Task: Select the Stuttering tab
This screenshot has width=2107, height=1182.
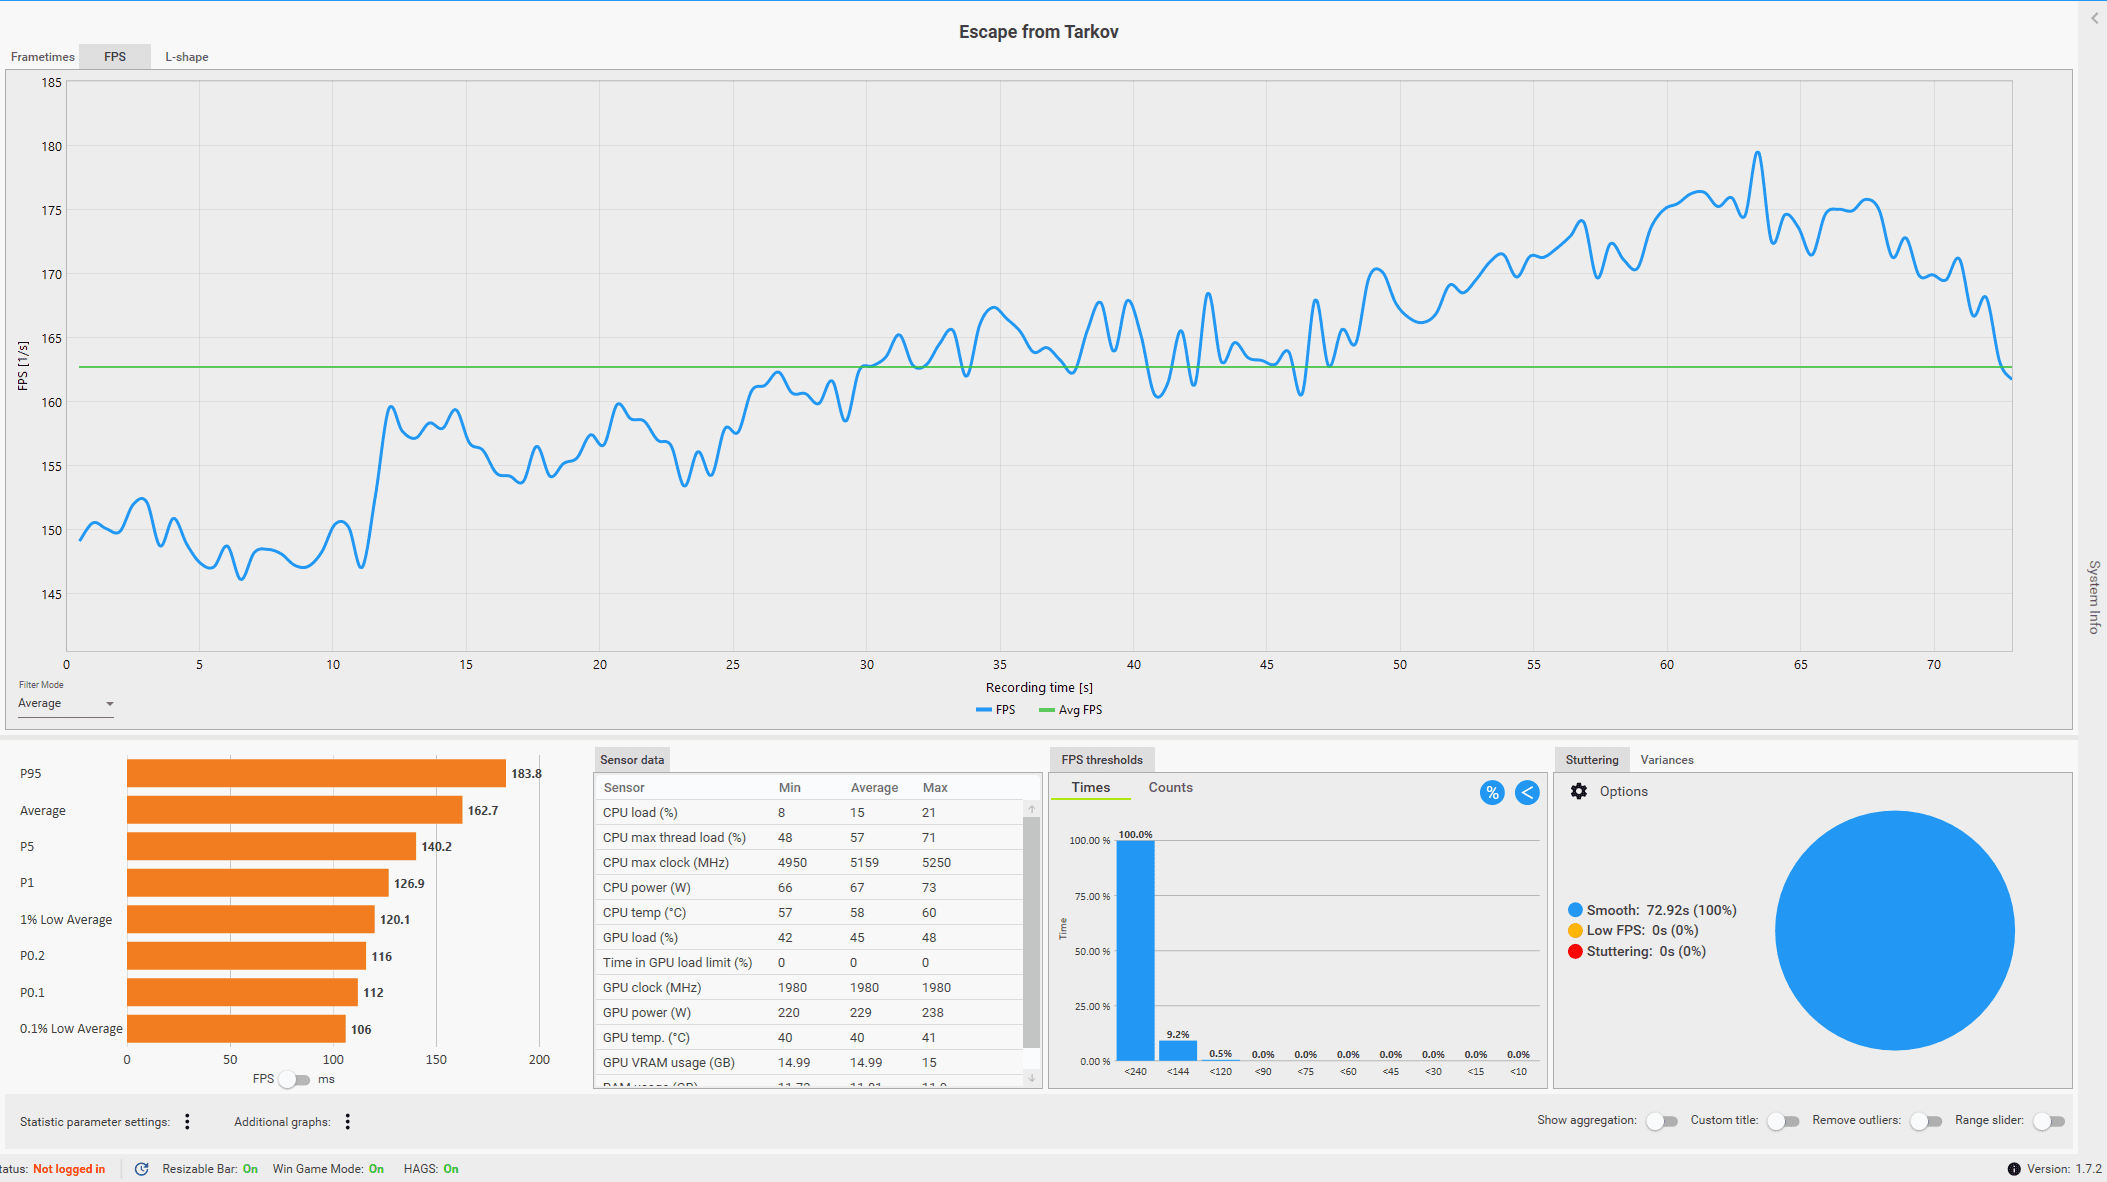Action: [1592, 760]
